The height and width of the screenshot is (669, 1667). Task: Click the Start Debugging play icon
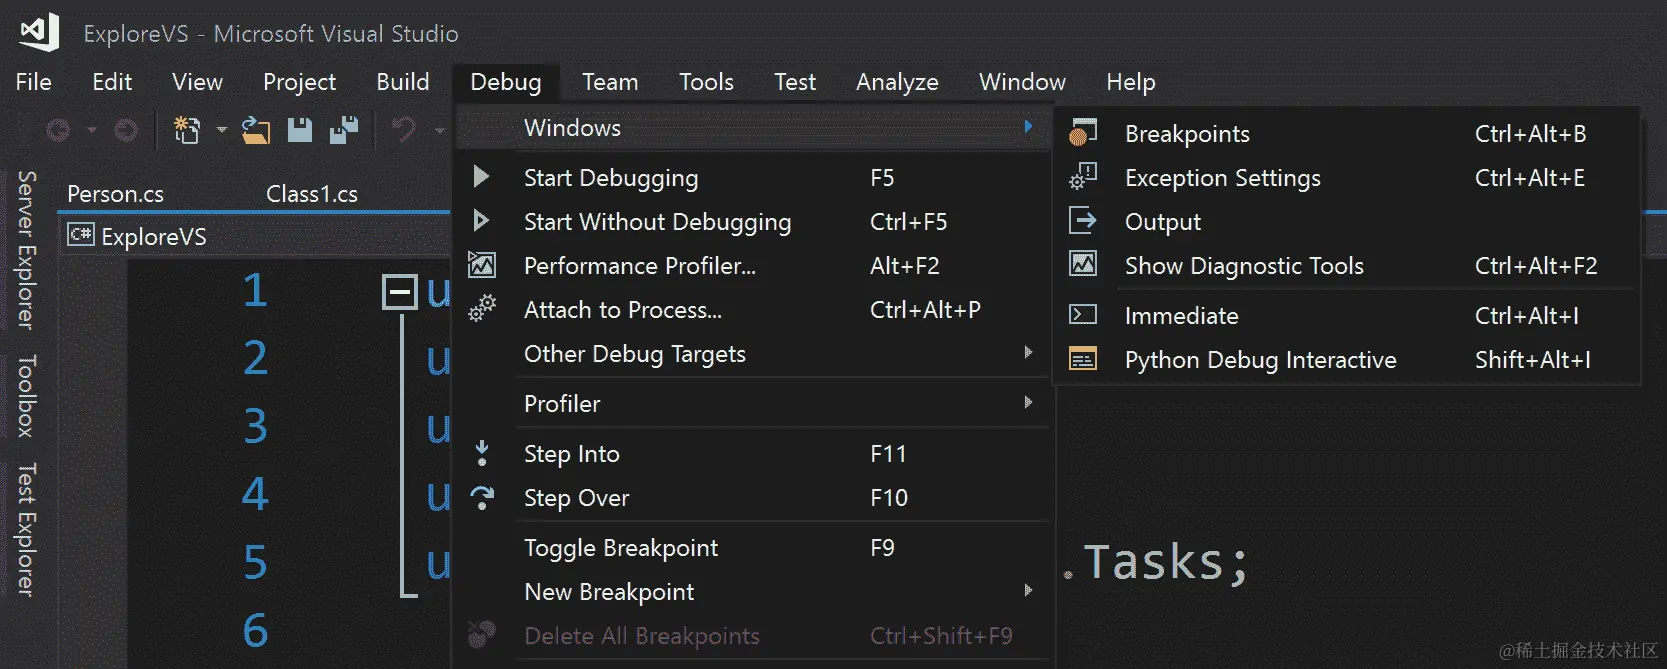pyautogui.click(x=481, y=177)
